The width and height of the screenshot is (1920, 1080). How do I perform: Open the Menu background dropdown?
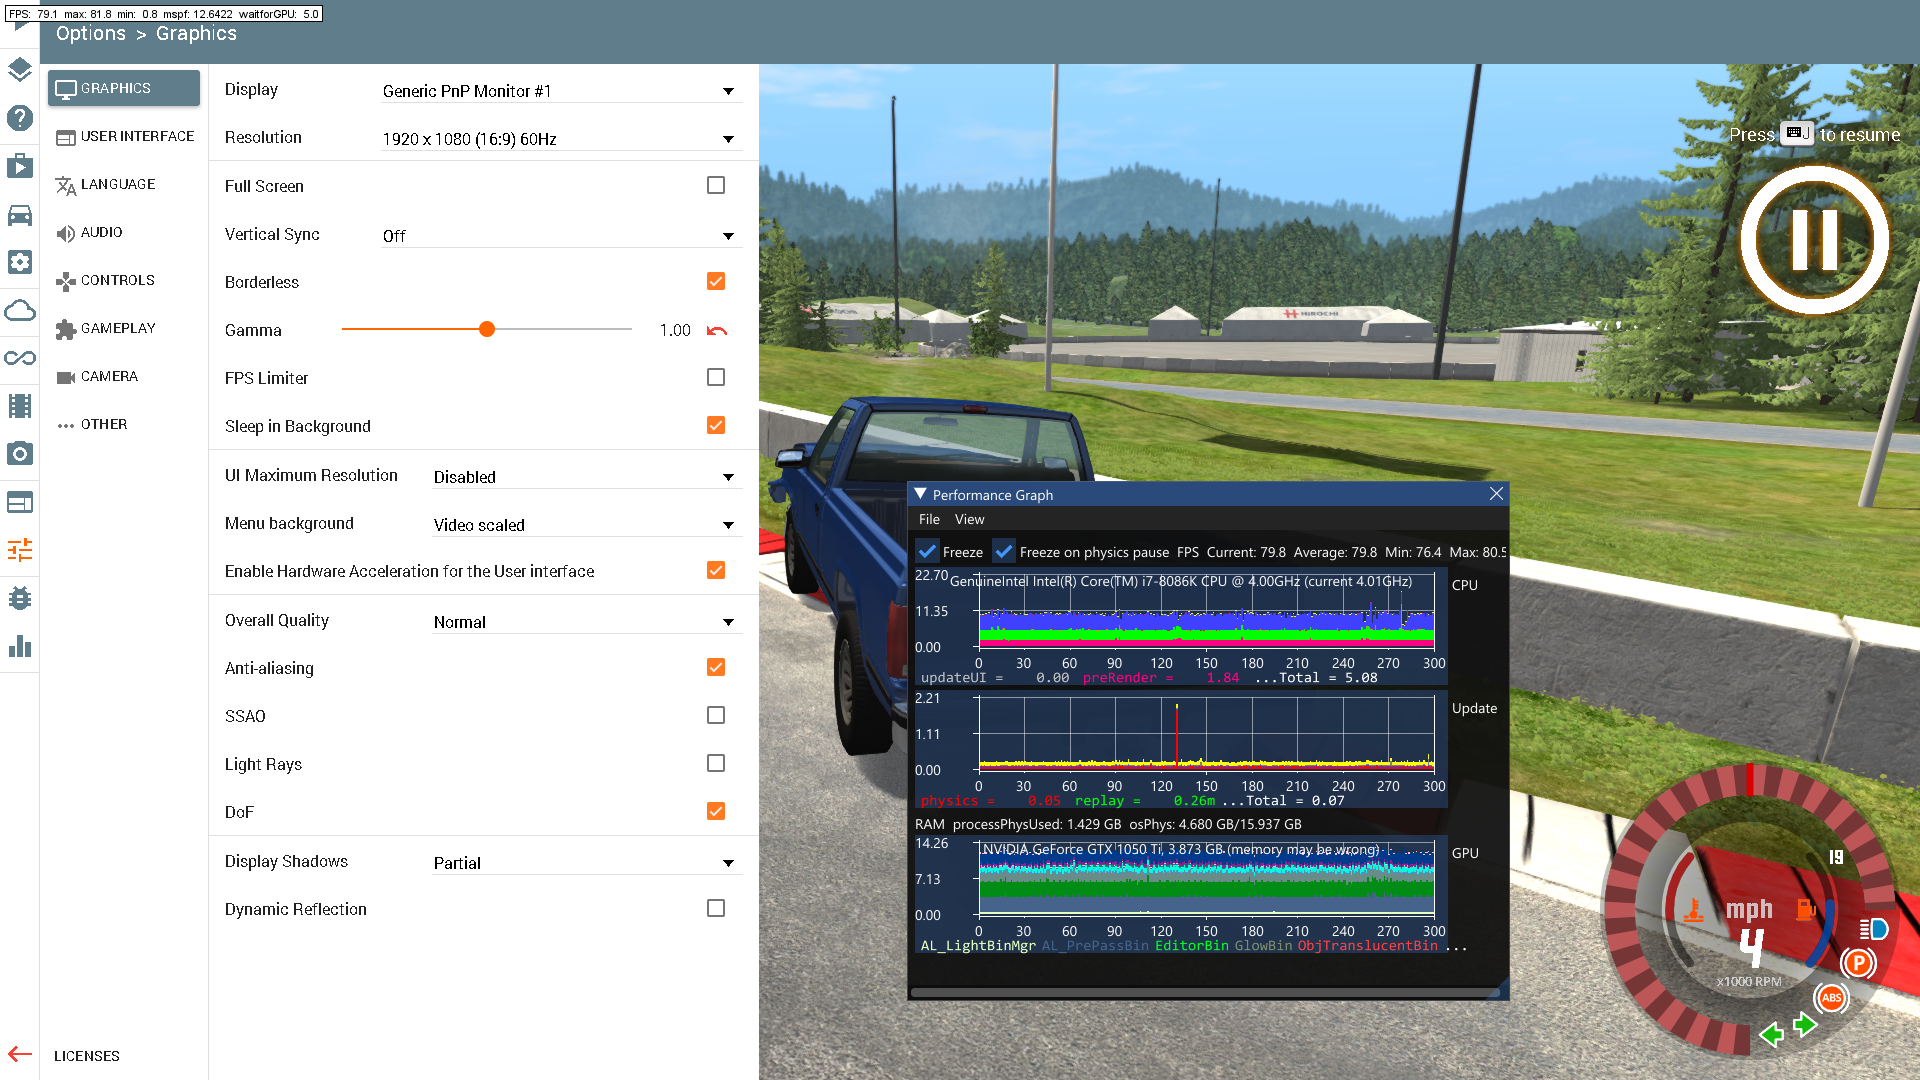(587, 525)
